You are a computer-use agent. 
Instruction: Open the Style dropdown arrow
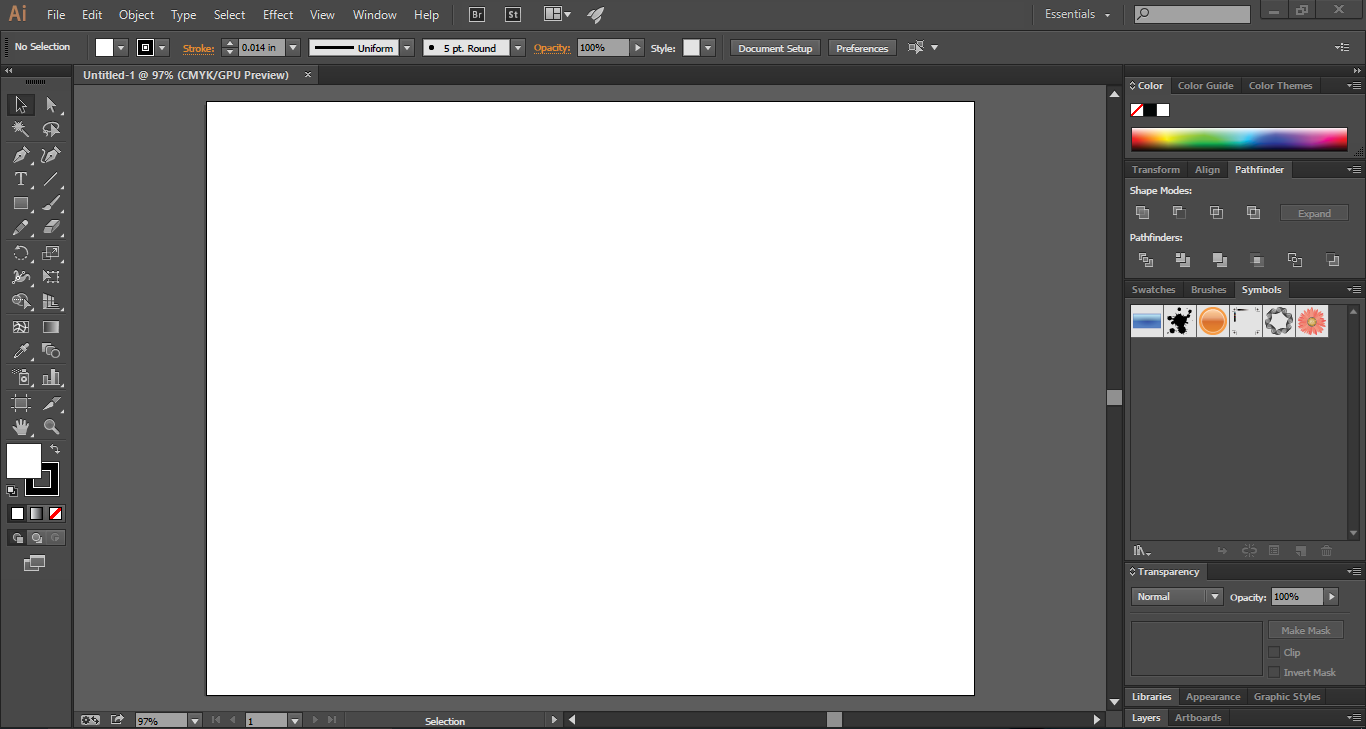click(708, 48)
